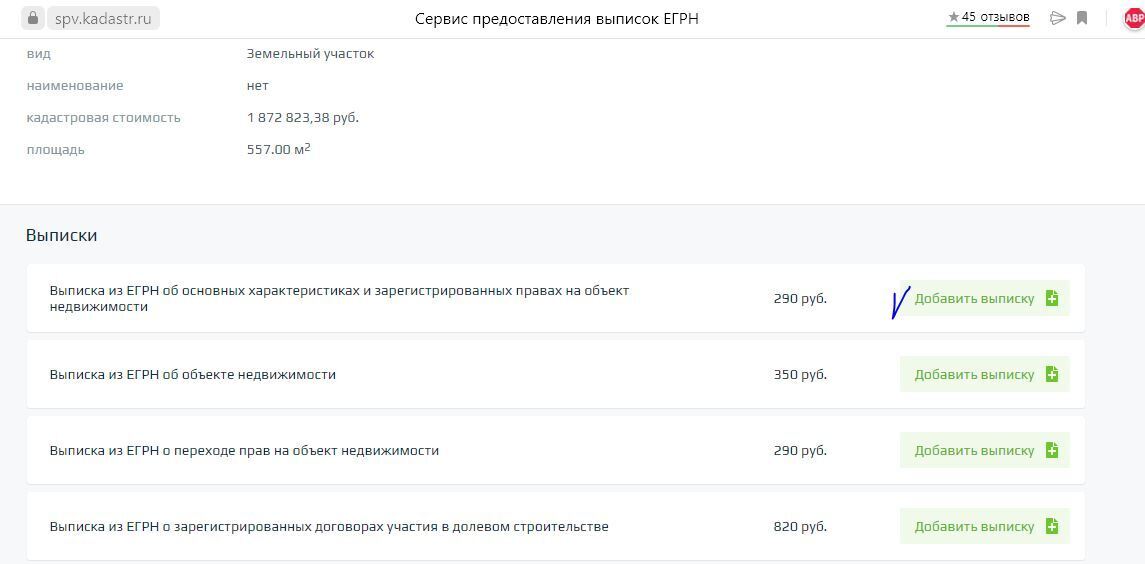Select row о переходе прав на объект
This screenshot has width=1145, height=564.
pyautogui.click(x=244, y=450)
